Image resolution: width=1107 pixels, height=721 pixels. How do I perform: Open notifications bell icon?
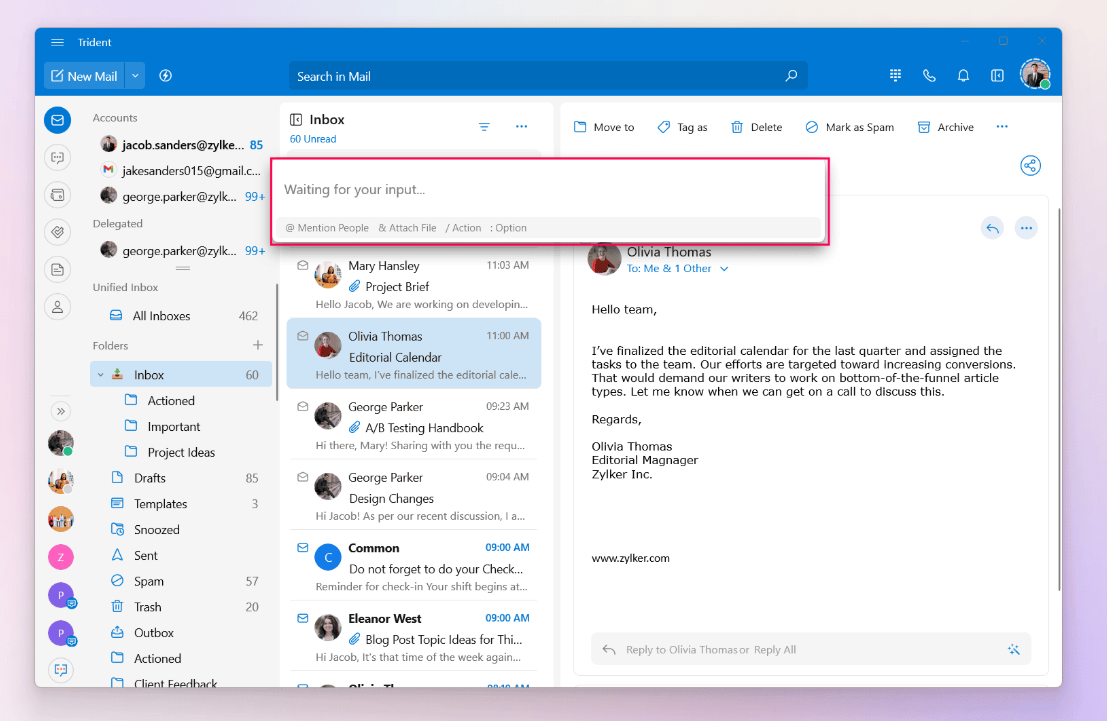coord(963,76)
